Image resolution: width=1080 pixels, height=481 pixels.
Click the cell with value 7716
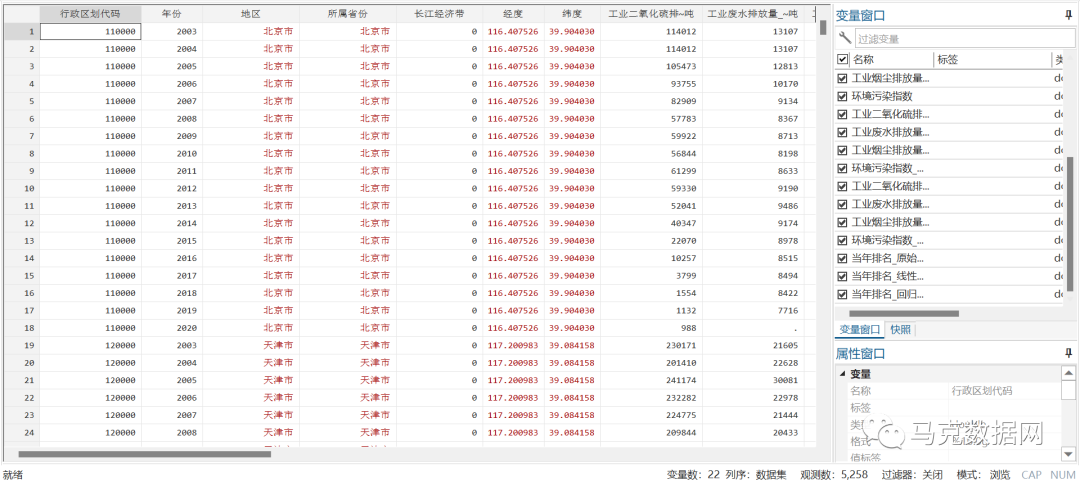753,311
